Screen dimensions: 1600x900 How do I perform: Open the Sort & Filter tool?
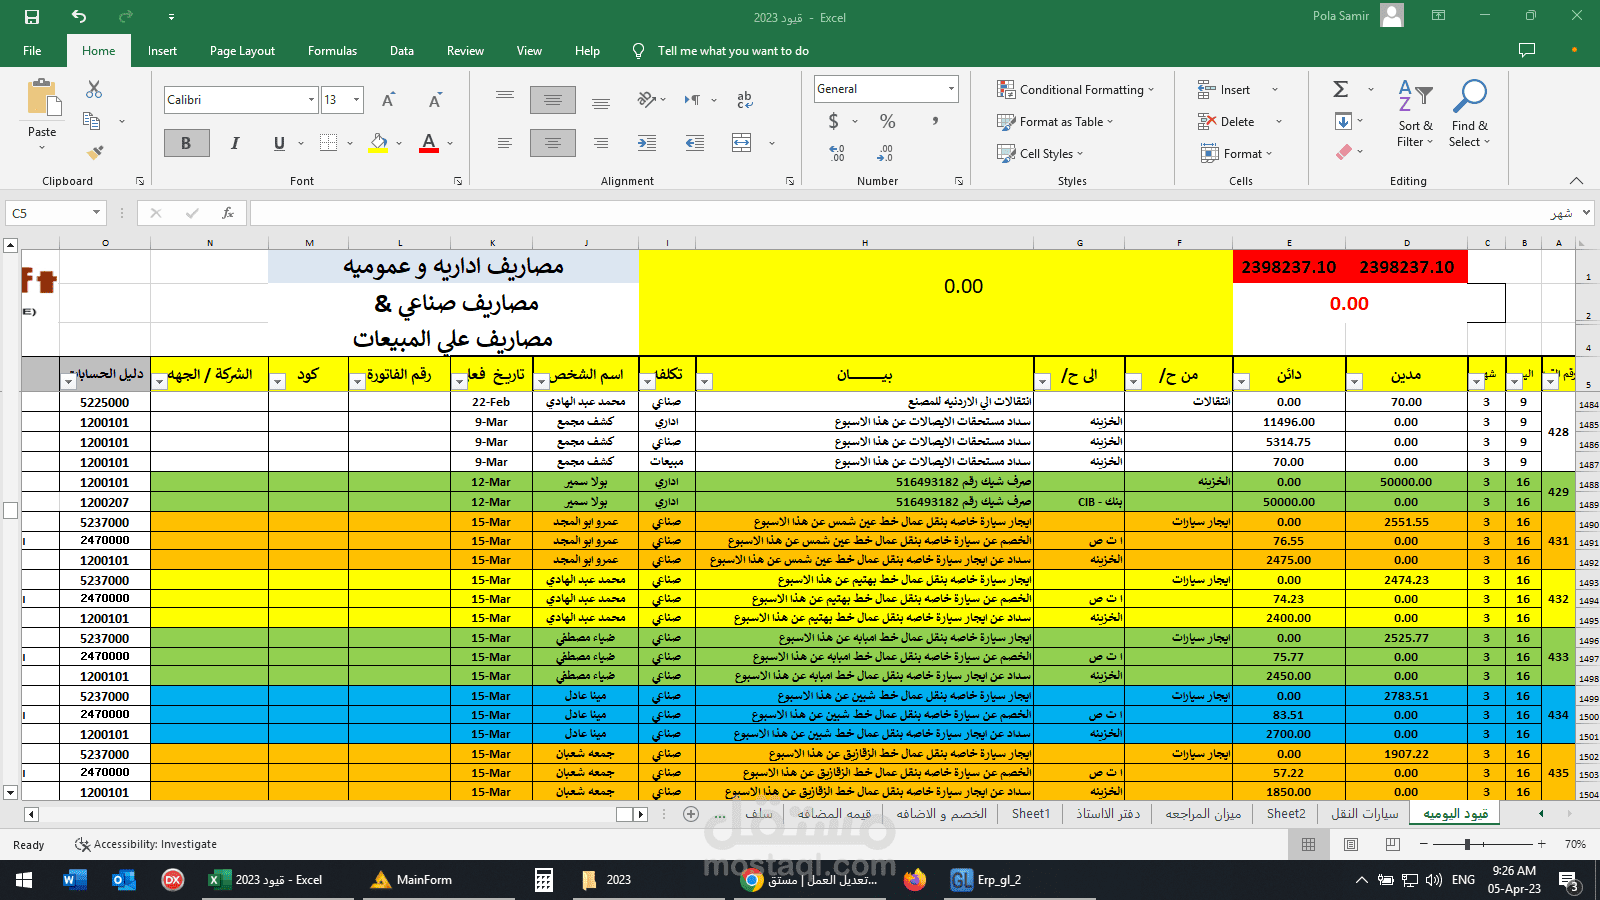(x=1414, y=114)
